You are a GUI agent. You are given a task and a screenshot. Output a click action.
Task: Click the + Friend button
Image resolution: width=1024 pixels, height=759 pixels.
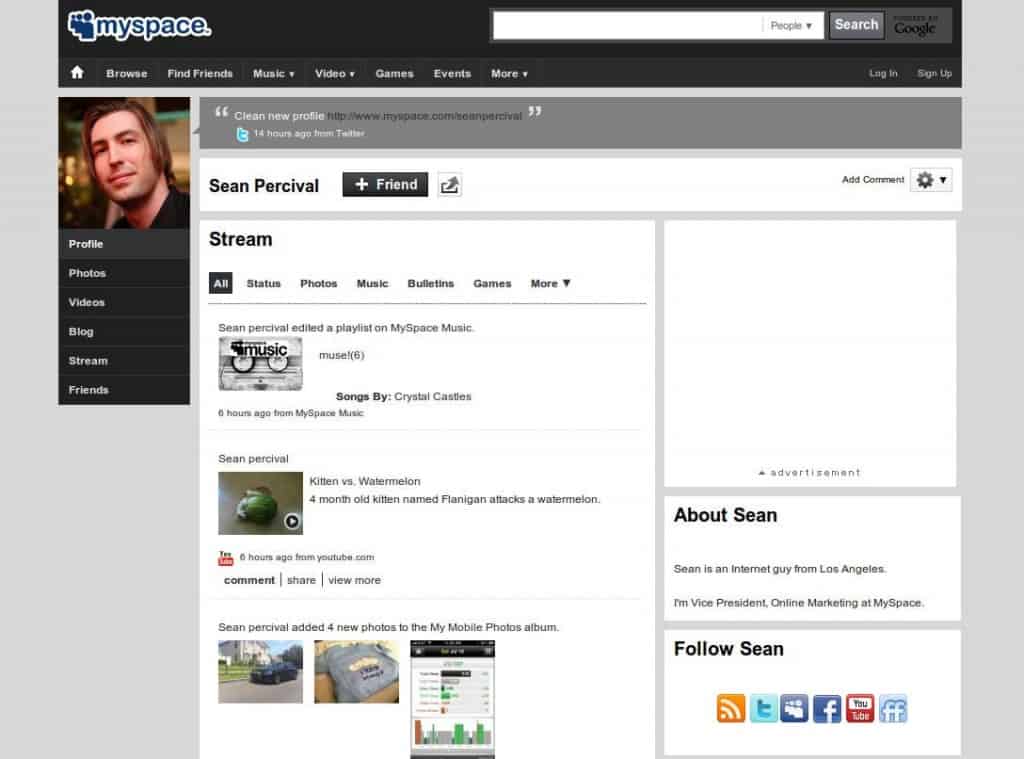[x=385, y=185]
